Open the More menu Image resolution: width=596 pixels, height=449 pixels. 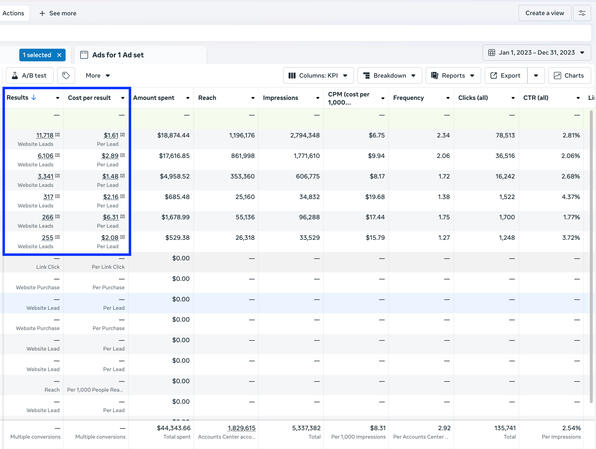[97, 76]
